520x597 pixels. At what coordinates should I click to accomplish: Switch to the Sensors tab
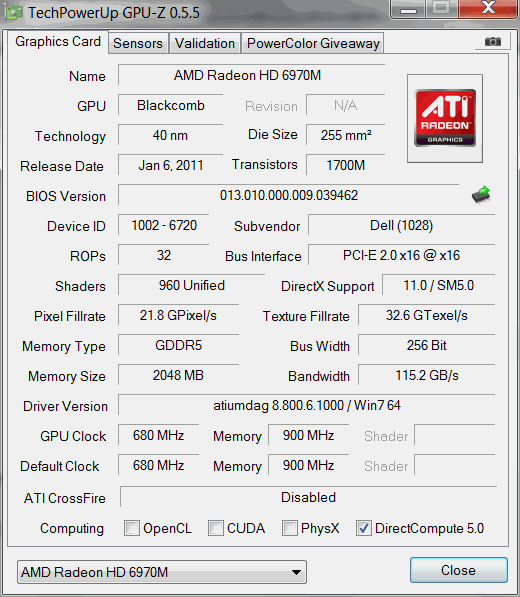click(138, 43)
